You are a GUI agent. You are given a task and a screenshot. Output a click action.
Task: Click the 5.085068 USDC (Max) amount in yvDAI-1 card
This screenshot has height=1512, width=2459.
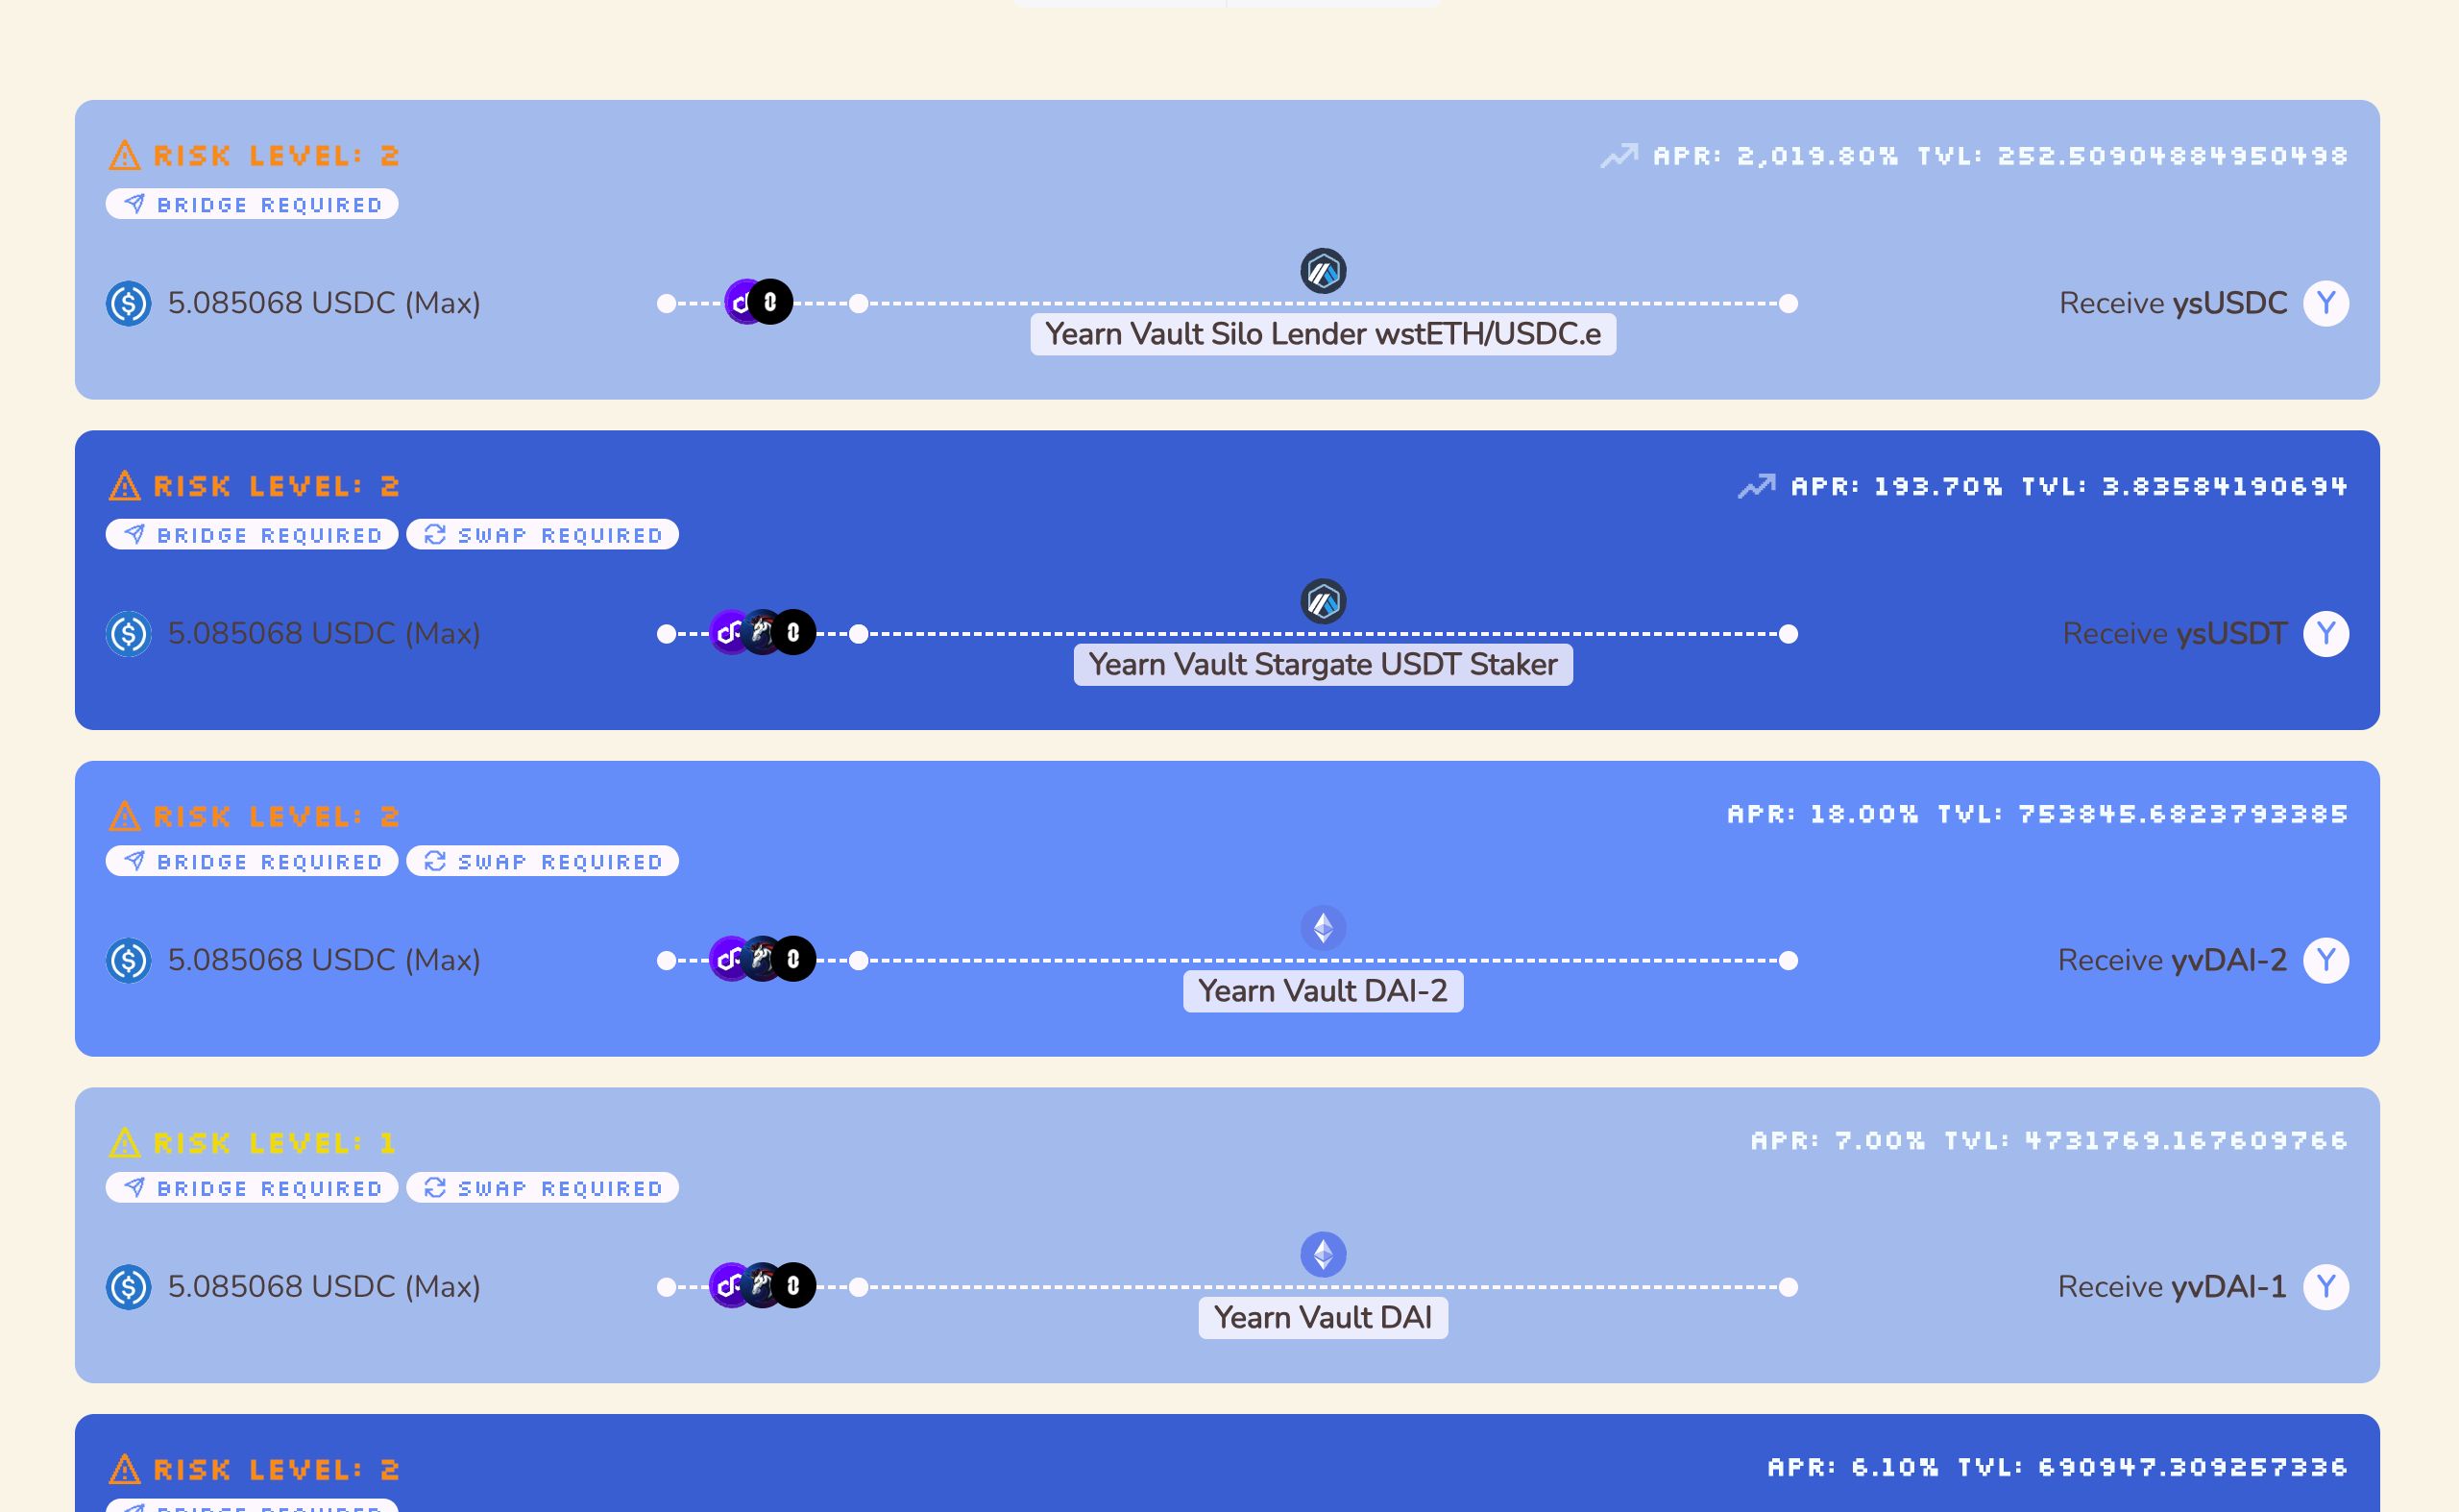(324, 1287)
